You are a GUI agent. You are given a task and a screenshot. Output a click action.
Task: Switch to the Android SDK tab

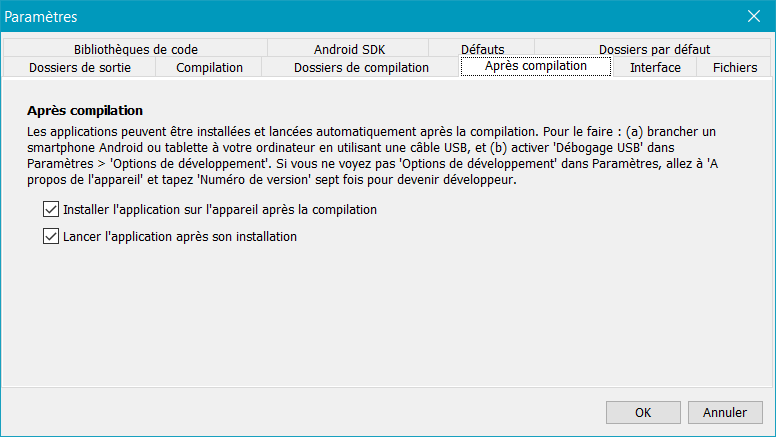tap(349, 49)
